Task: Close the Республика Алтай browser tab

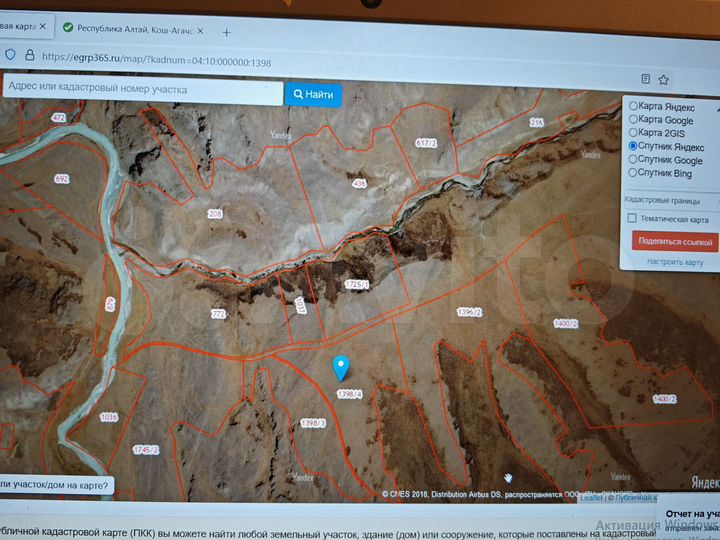Action: click(200, 30)
